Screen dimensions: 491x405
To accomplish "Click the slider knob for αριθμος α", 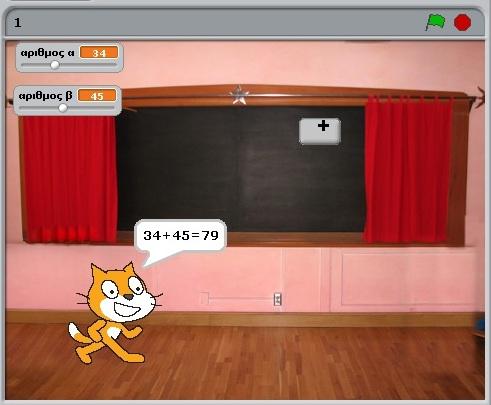I will click(x=55, y=65).
